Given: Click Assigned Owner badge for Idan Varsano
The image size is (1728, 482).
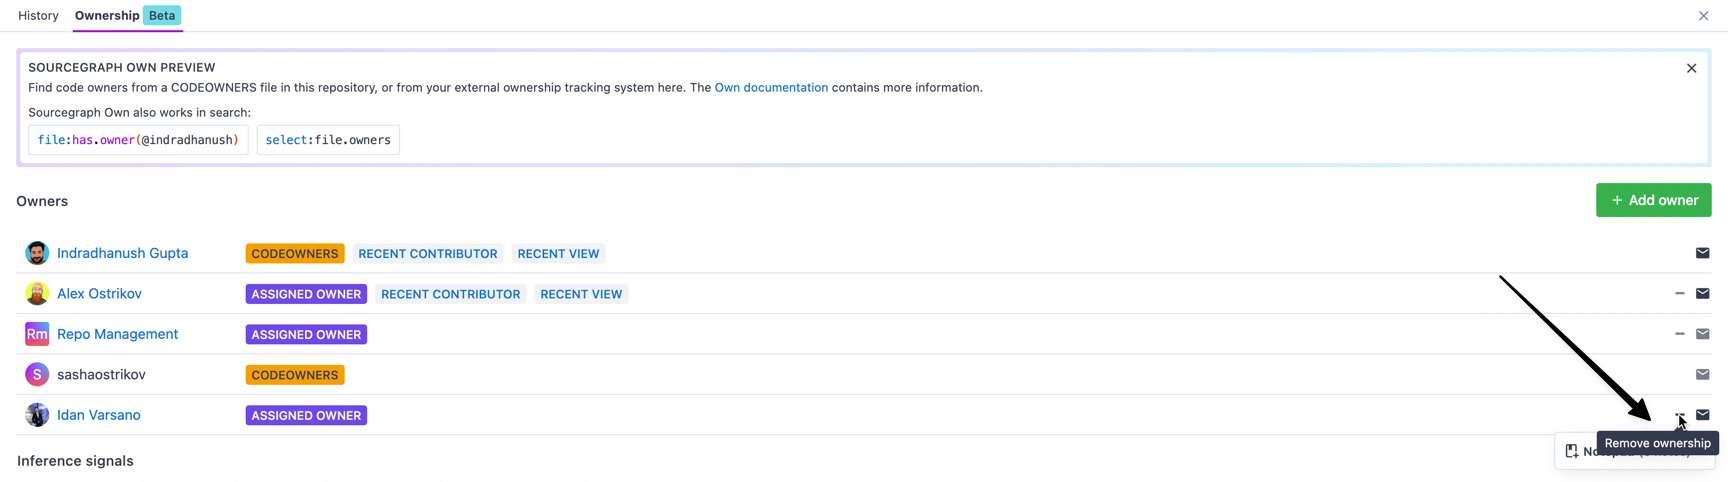Looking at the screenshot, I should [306, 415].
